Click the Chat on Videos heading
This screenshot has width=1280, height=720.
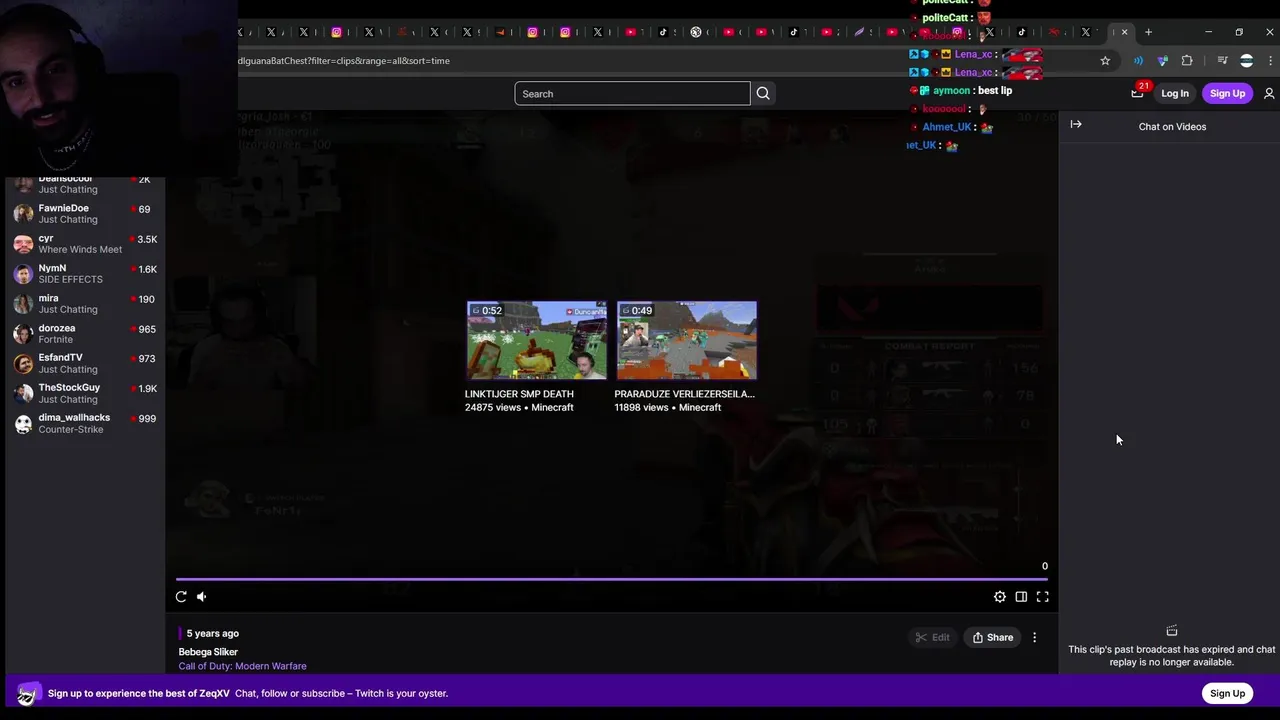pyautogui.click(x=1172, y=127)
